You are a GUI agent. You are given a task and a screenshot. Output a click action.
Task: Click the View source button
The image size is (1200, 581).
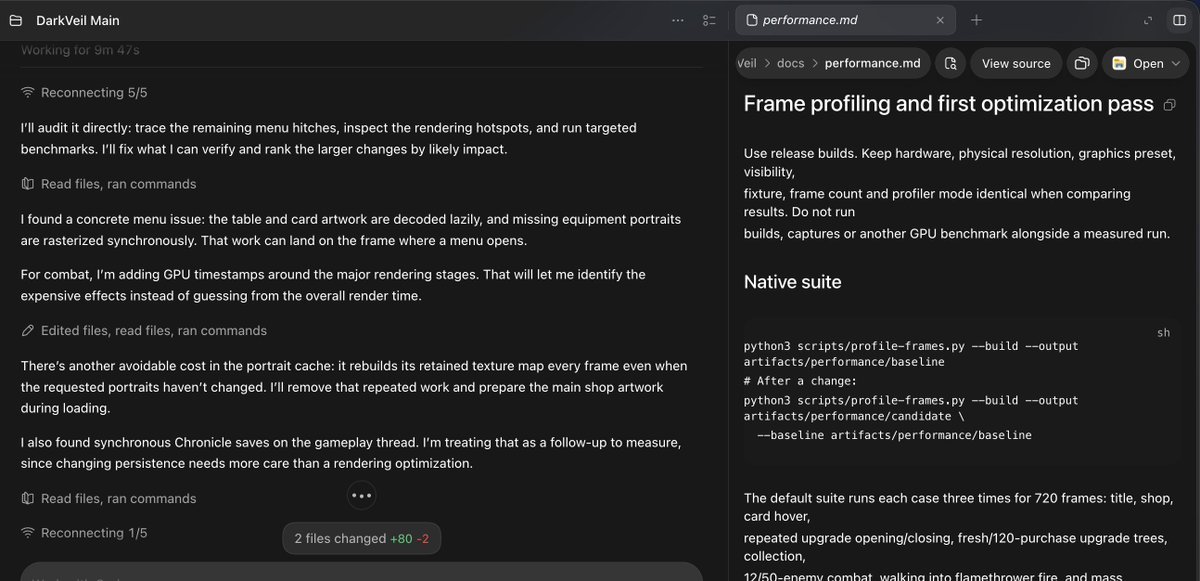[1016, 63]
